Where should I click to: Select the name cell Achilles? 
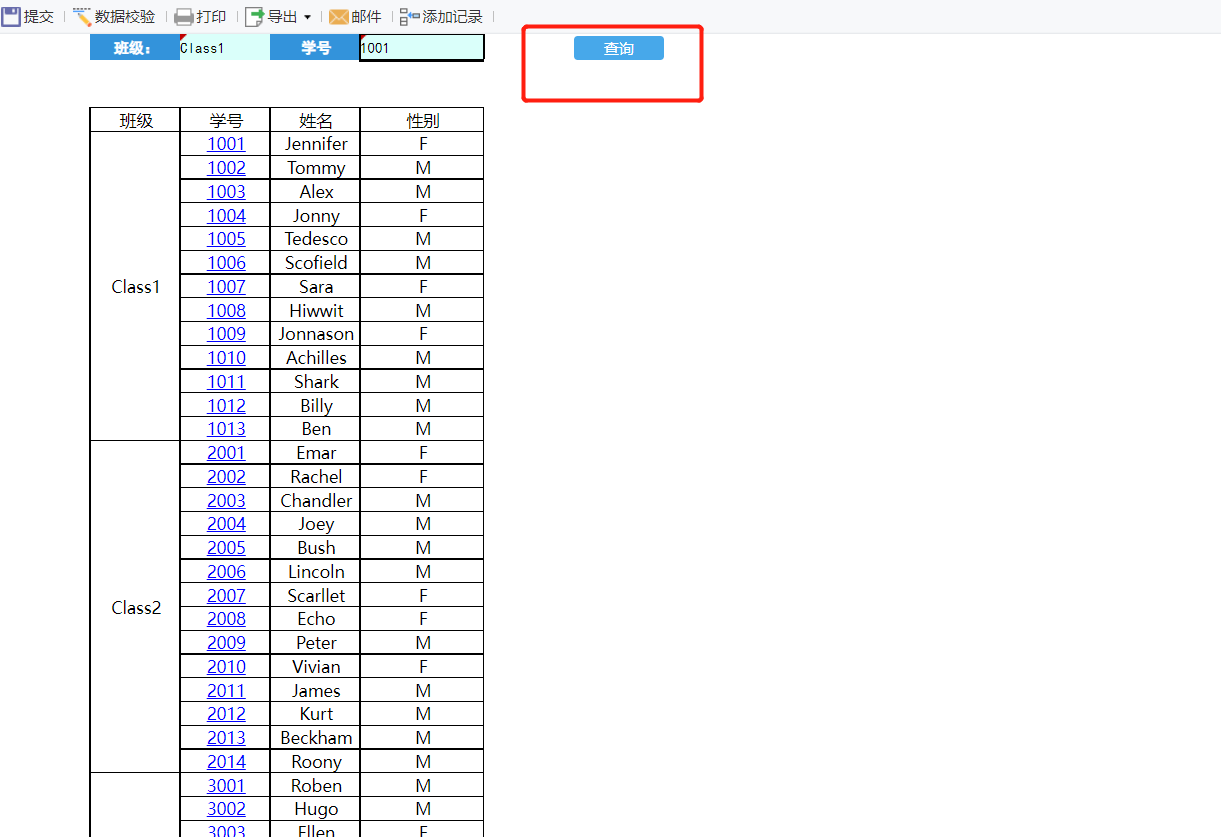(x=316, y=358)
